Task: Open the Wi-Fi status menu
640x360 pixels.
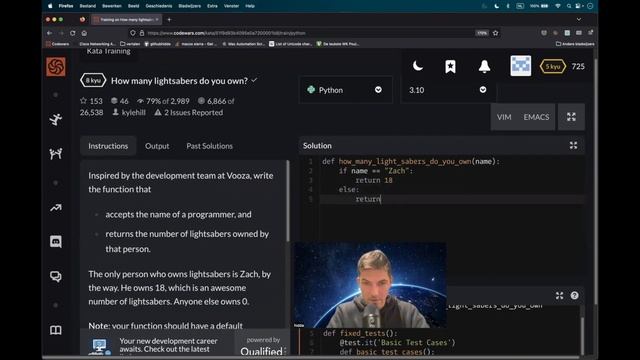Action: [x=558, y=6]
